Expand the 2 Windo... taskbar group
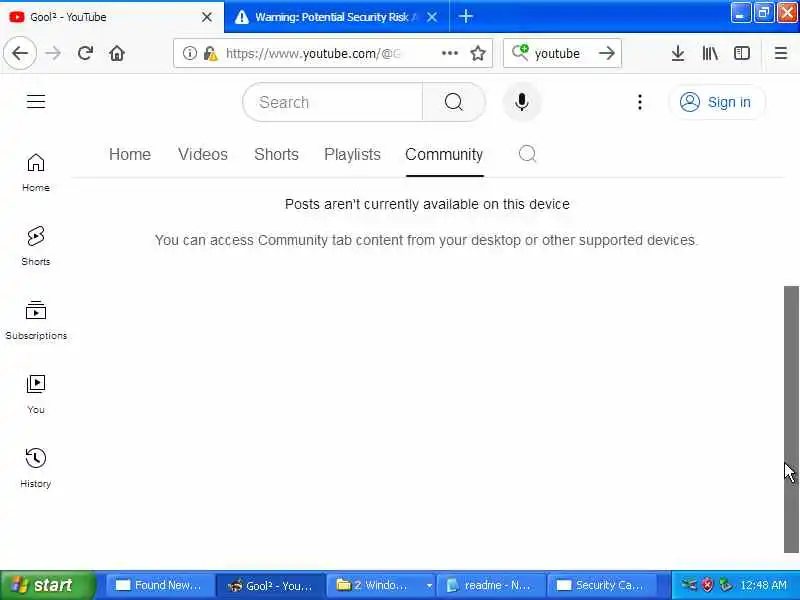 coord(380,585)
